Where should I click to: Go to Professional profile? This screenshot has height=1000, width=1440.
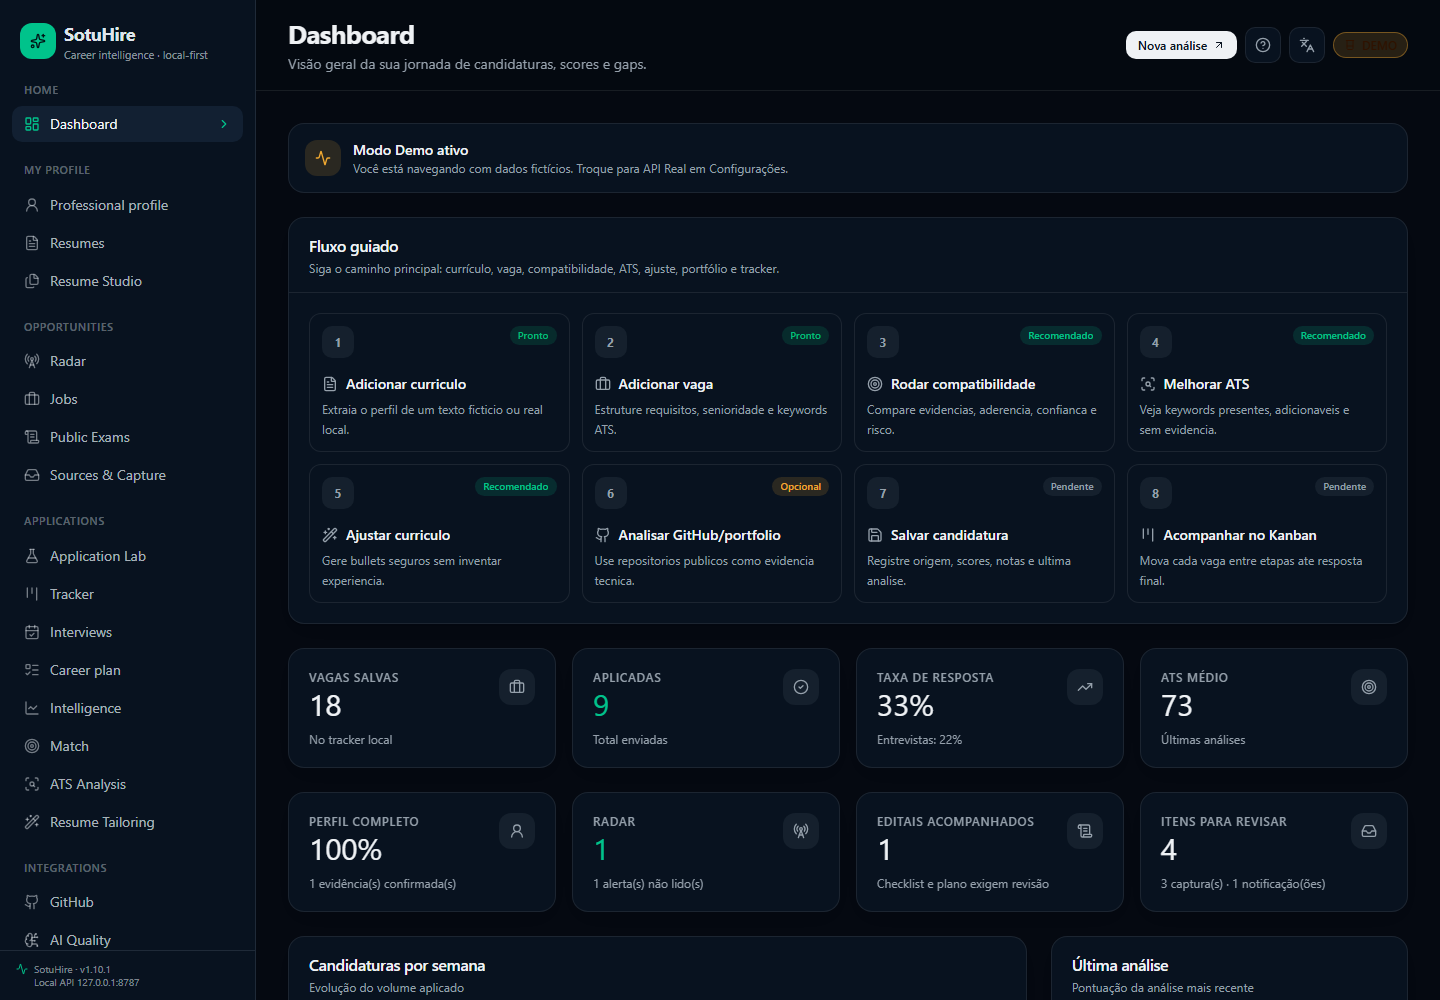pyautogui.click(x=127, y=205)
